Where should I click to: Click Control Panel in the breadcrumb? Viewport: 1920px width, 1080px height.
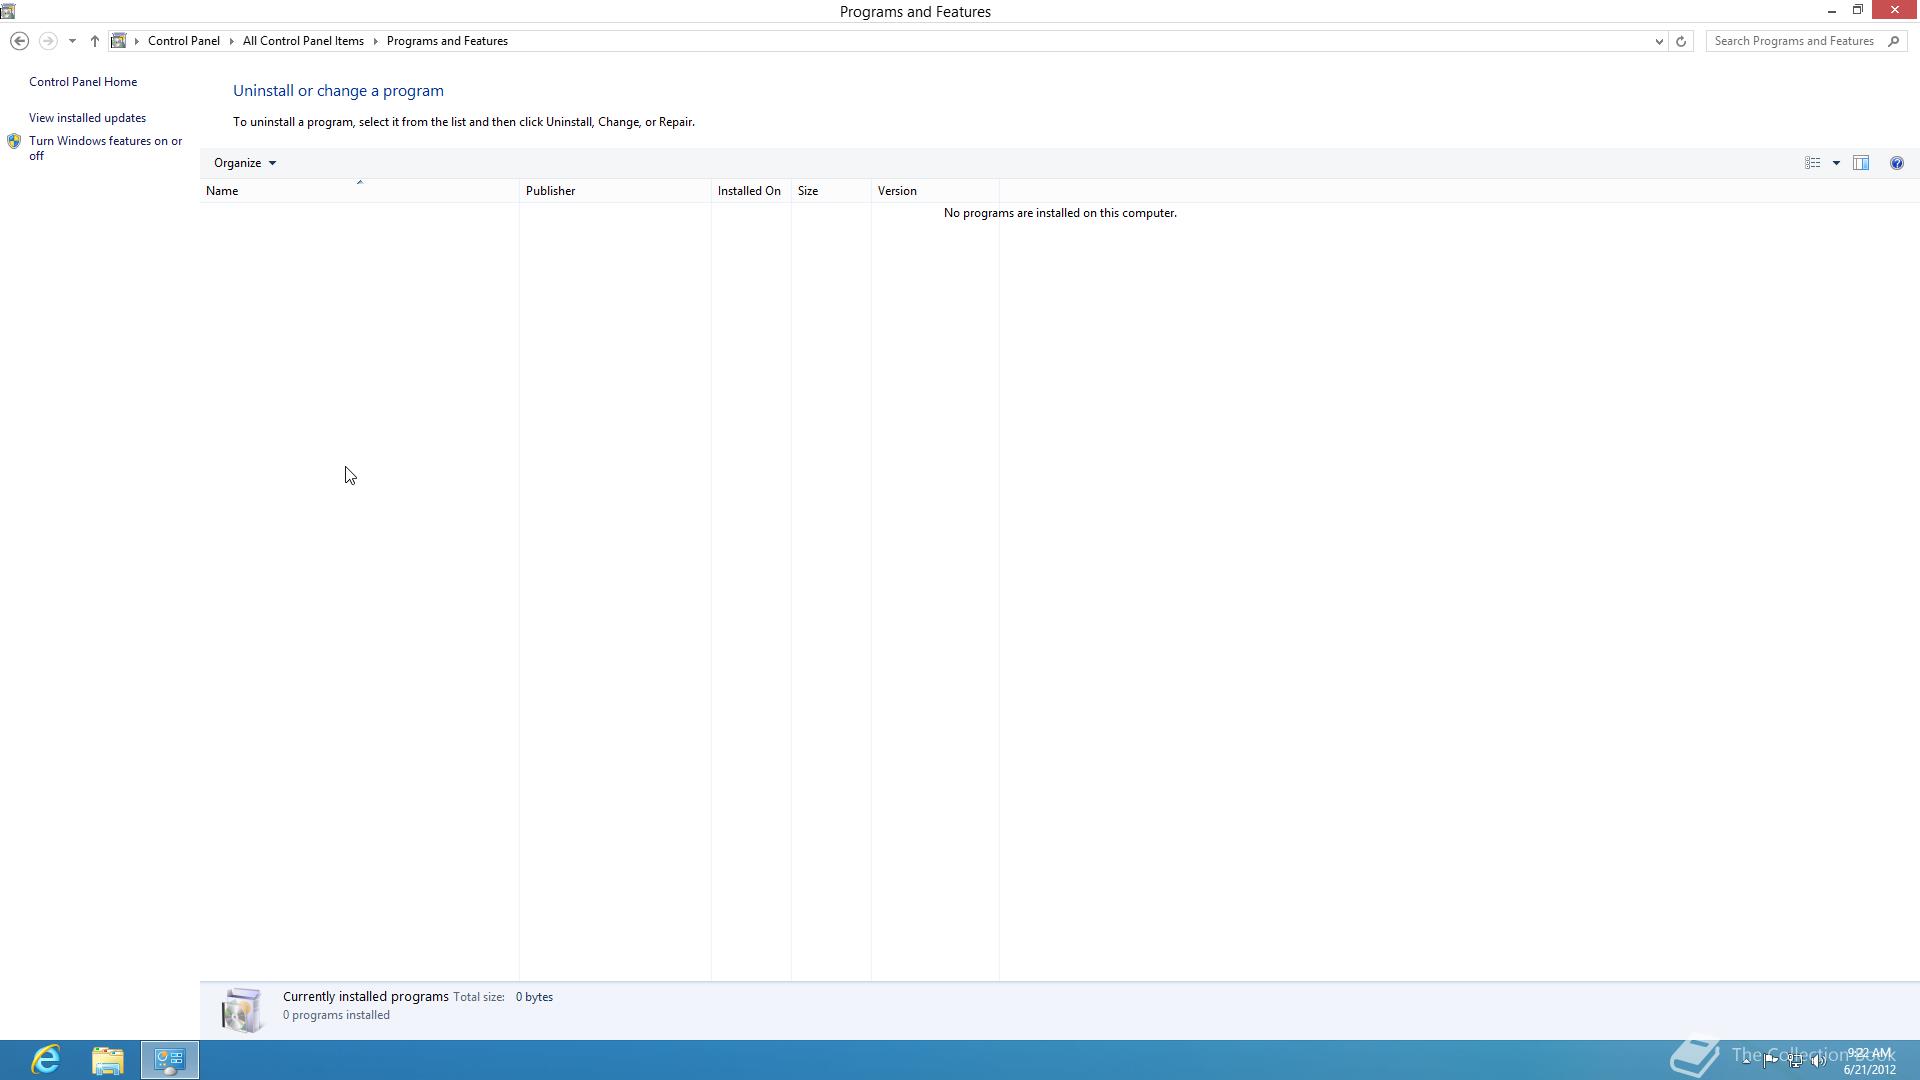(x=184, y=41)
